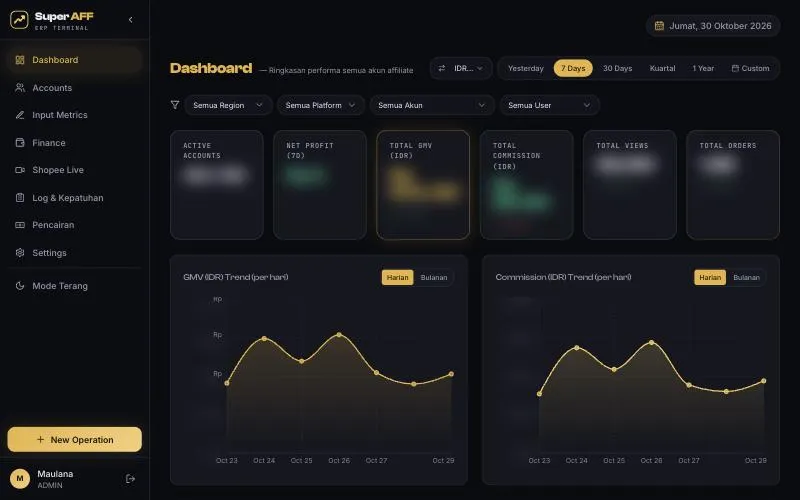Switch Commission trend chart to Bulanan
This screenshot has height=500, width=800.
(746, 278)
